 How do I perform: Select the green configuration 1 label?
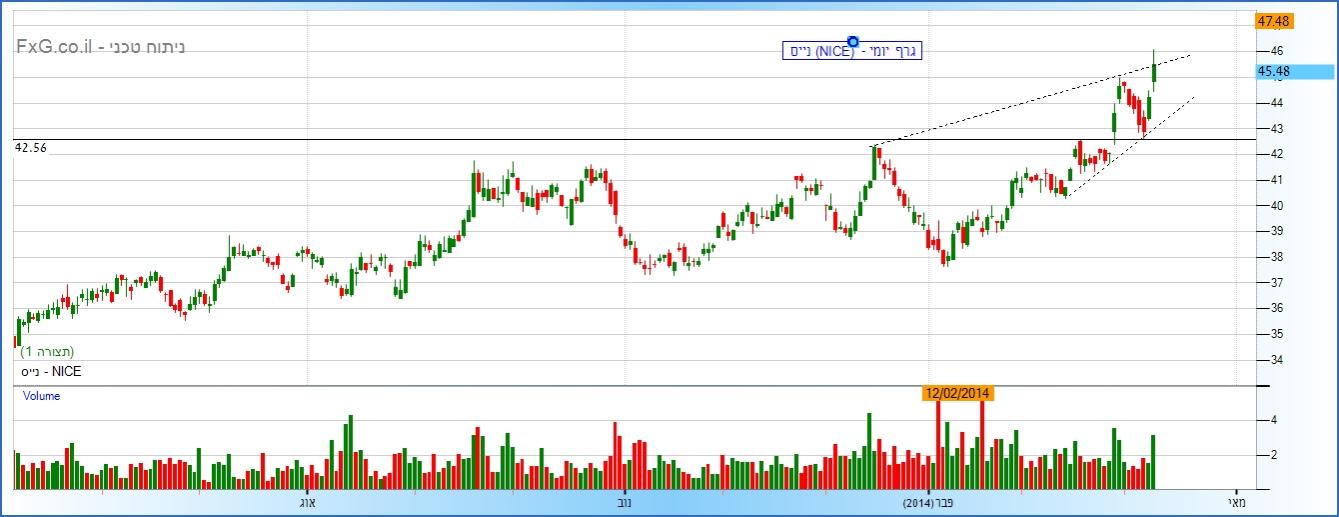47,352
